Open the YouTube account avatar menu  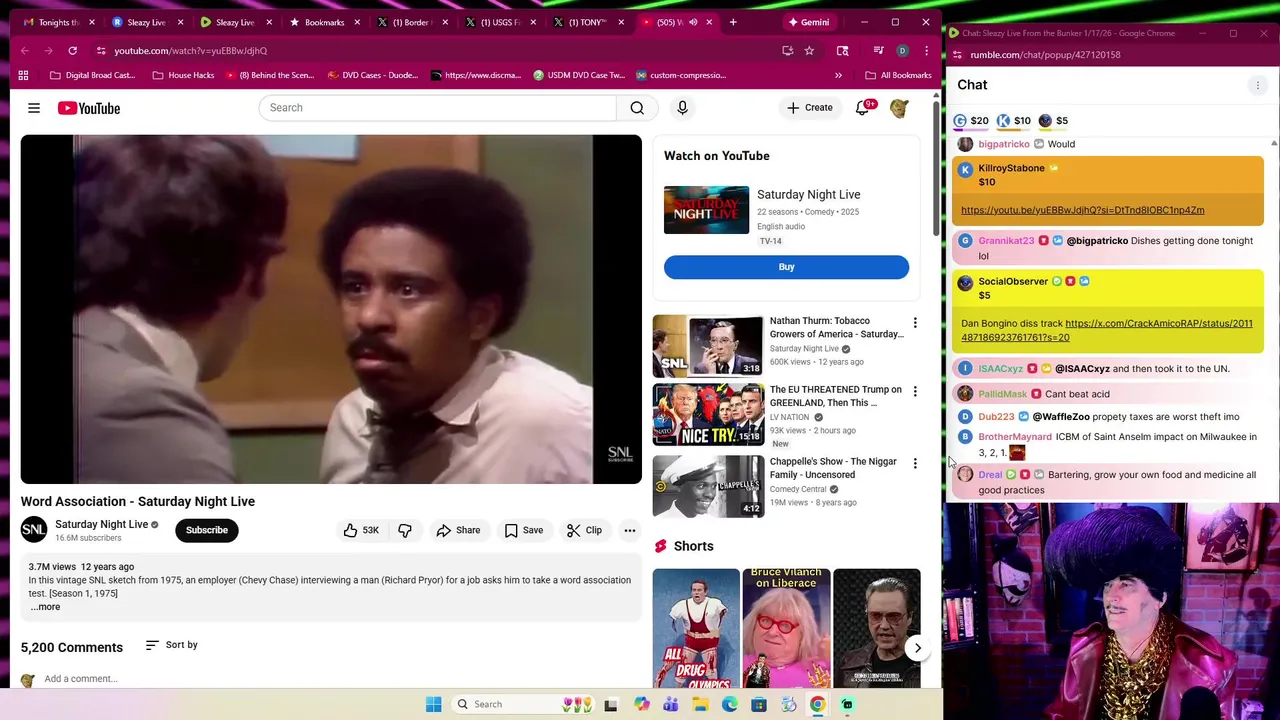(x=899, y=108)
